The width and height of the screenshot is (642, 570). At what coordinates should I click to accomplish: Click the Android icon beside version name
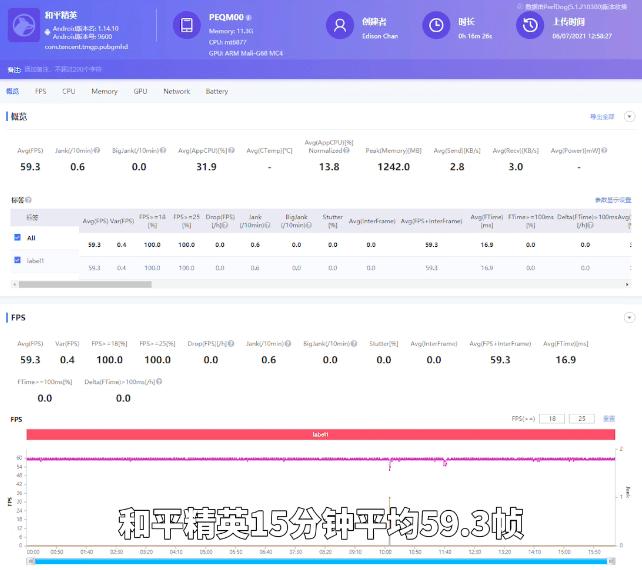47,32
